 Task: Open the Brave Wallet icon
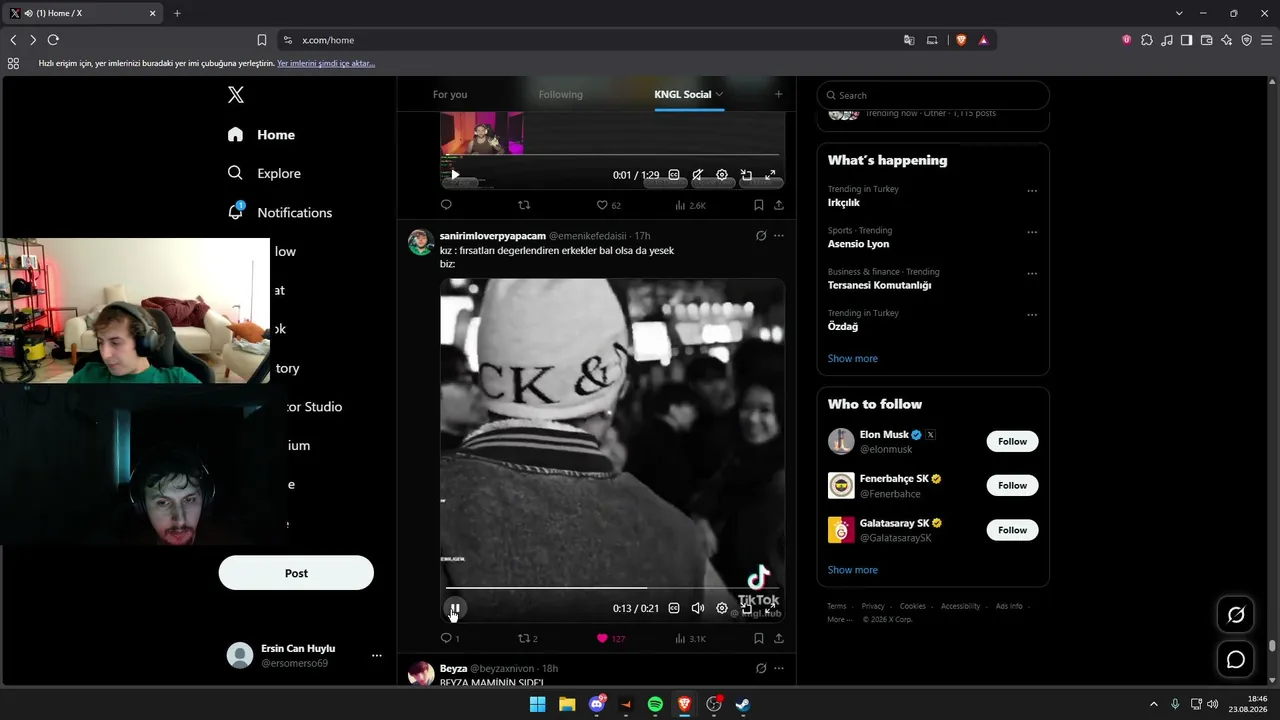coord(1206,40)
